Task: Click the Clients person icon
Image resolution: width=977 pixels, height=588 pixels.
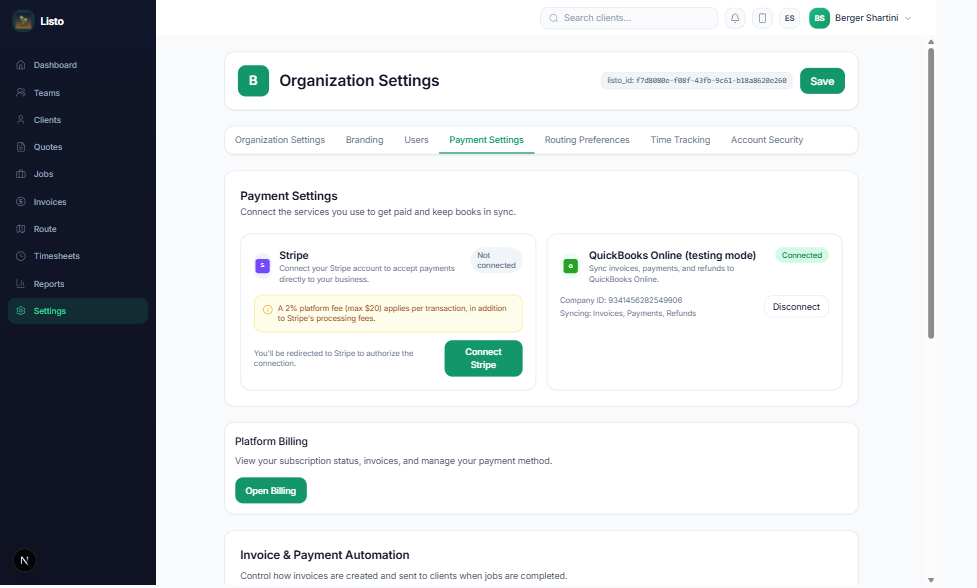Action: (21, 120)
